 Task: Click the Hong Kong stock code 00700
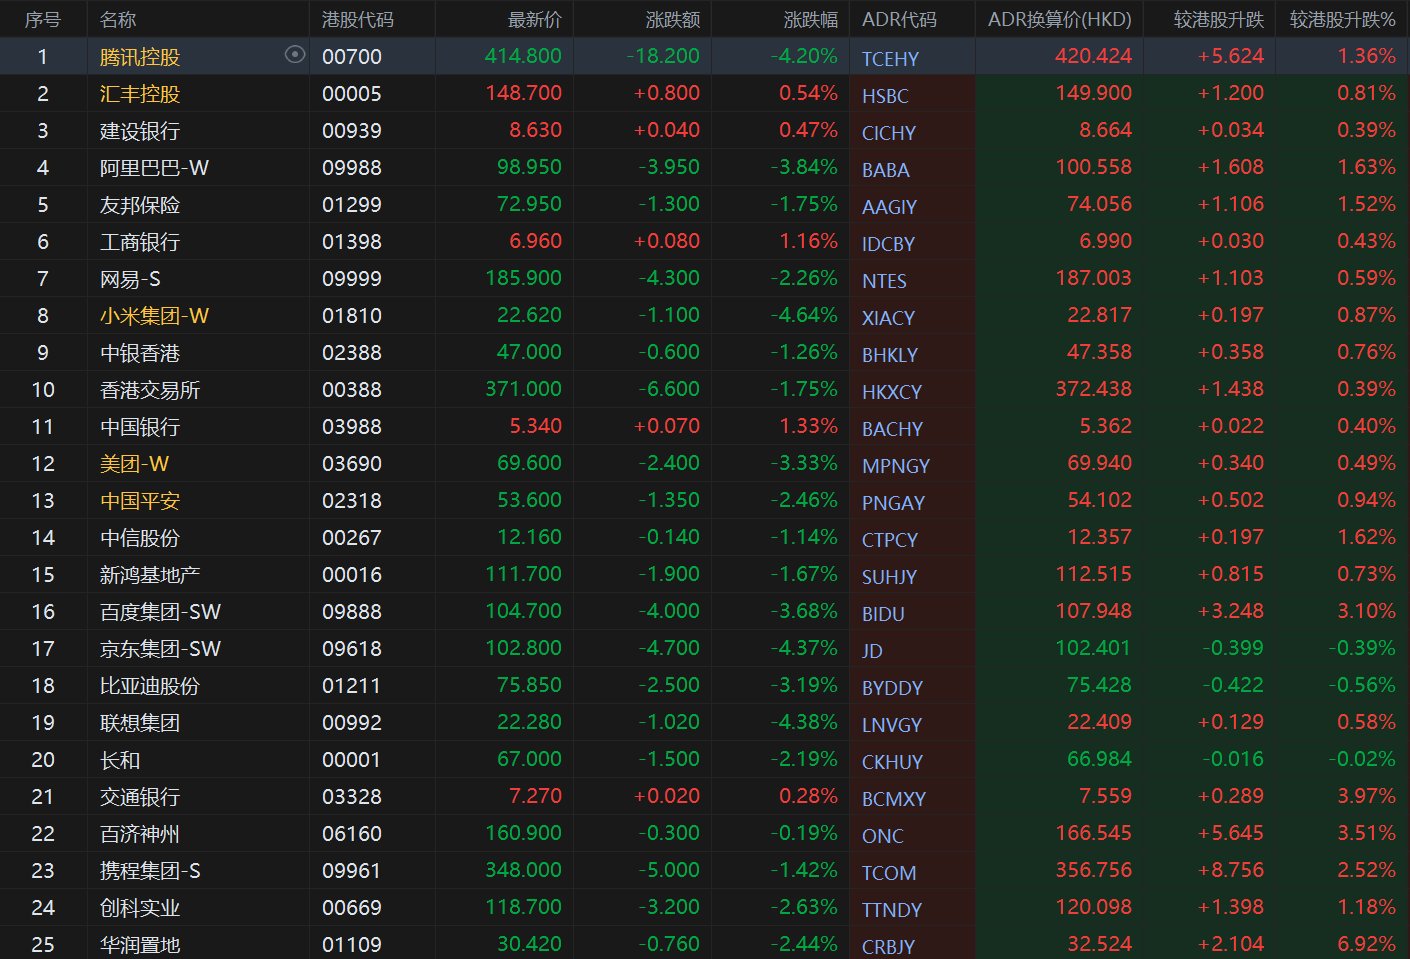pos(352,57)
